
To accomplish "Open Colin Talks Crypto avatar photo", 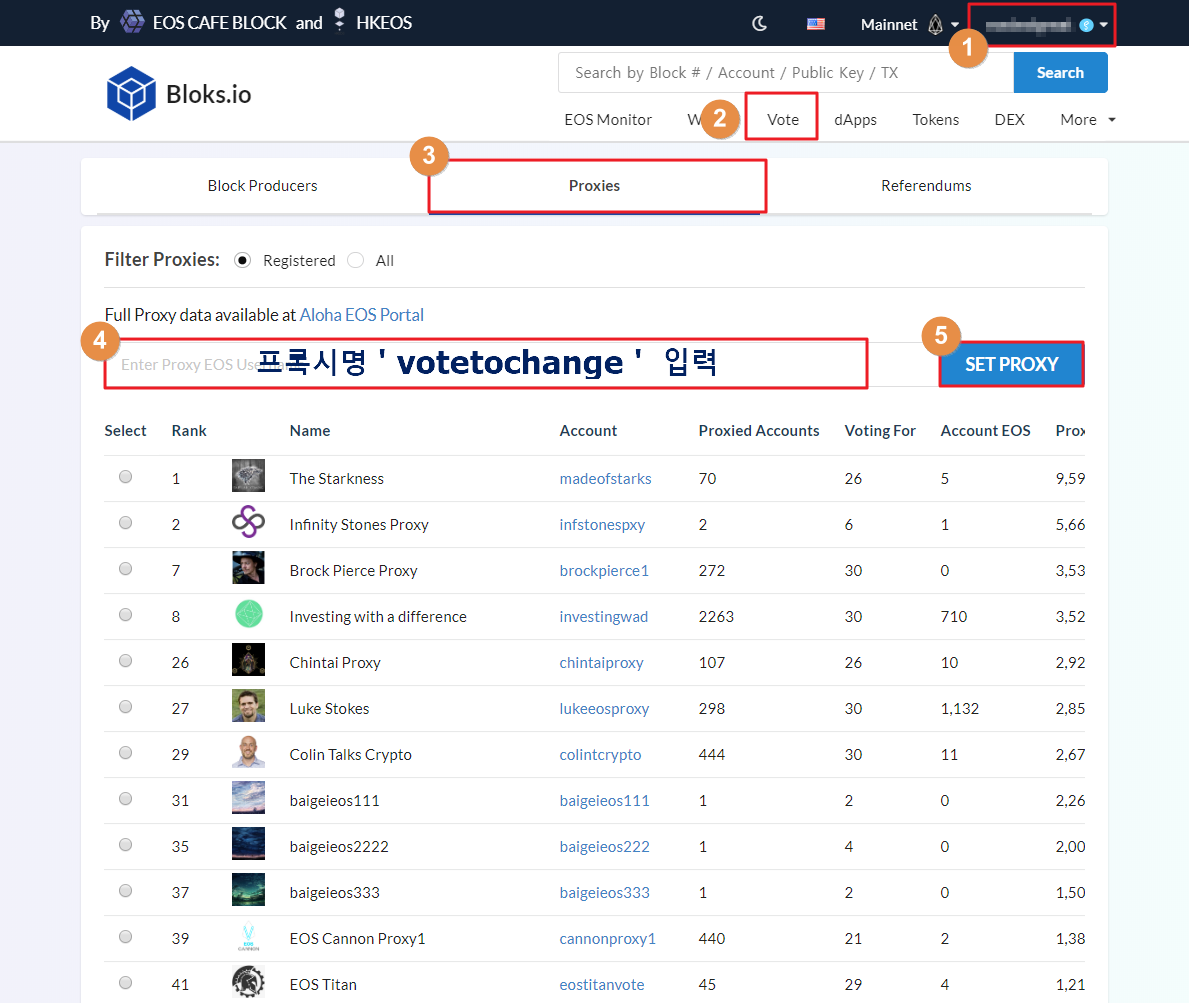I will (248, 752).
